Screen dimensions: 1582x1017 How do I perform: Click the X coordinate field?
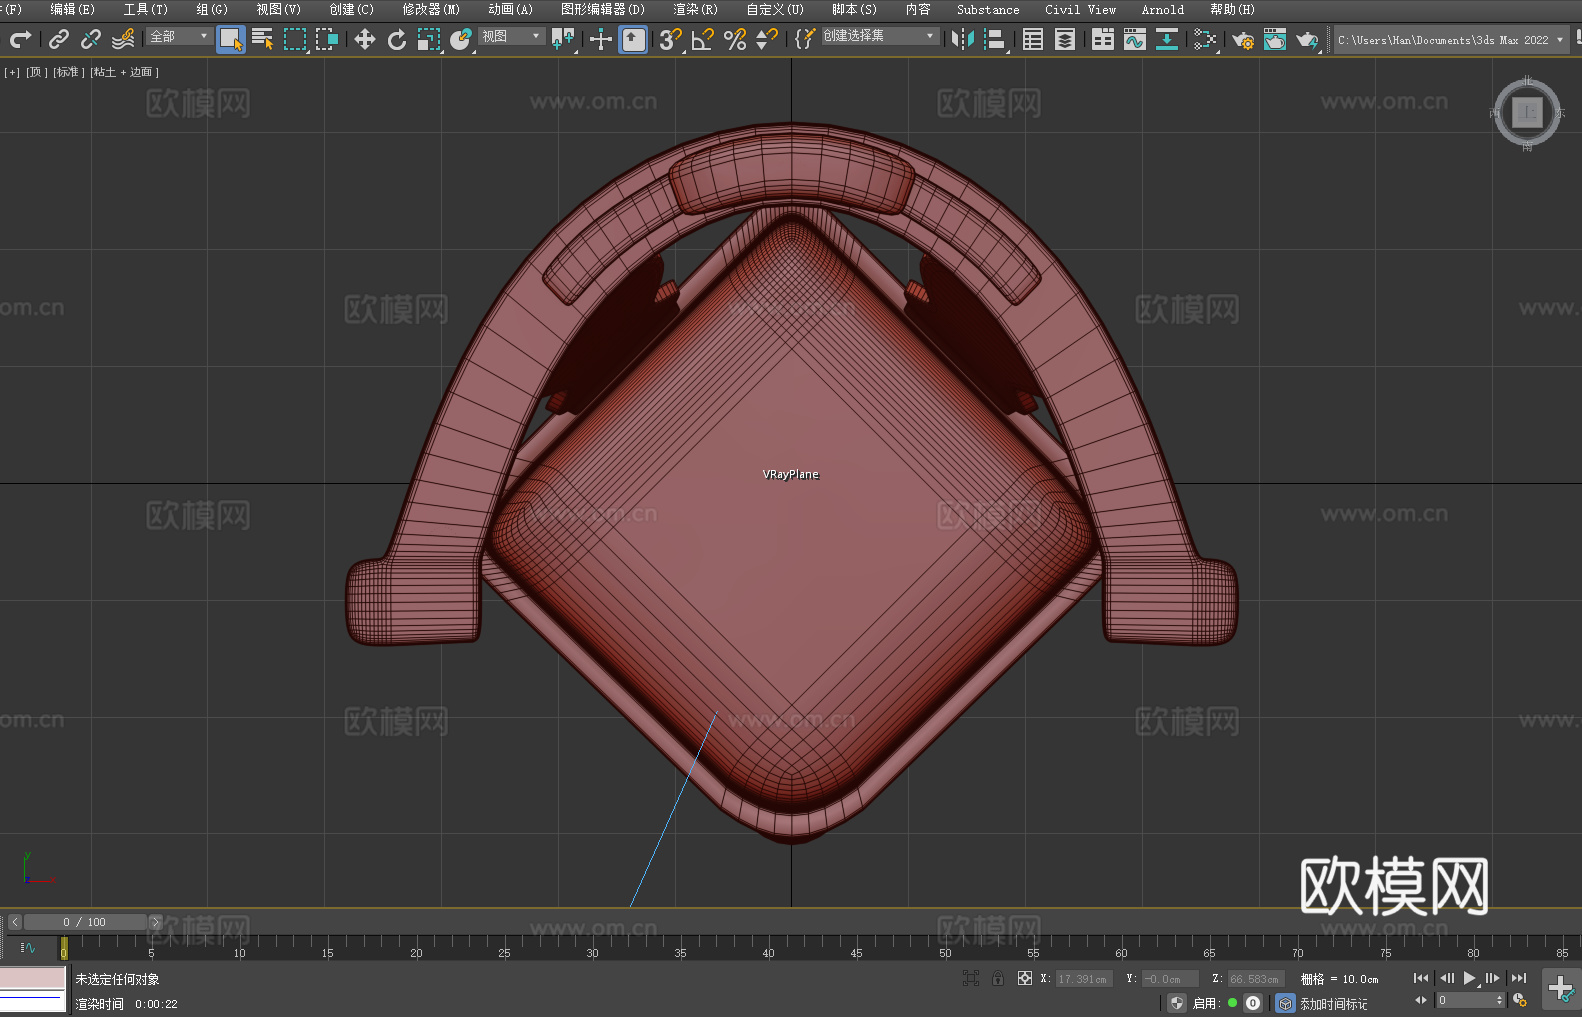pos(1083,979)
